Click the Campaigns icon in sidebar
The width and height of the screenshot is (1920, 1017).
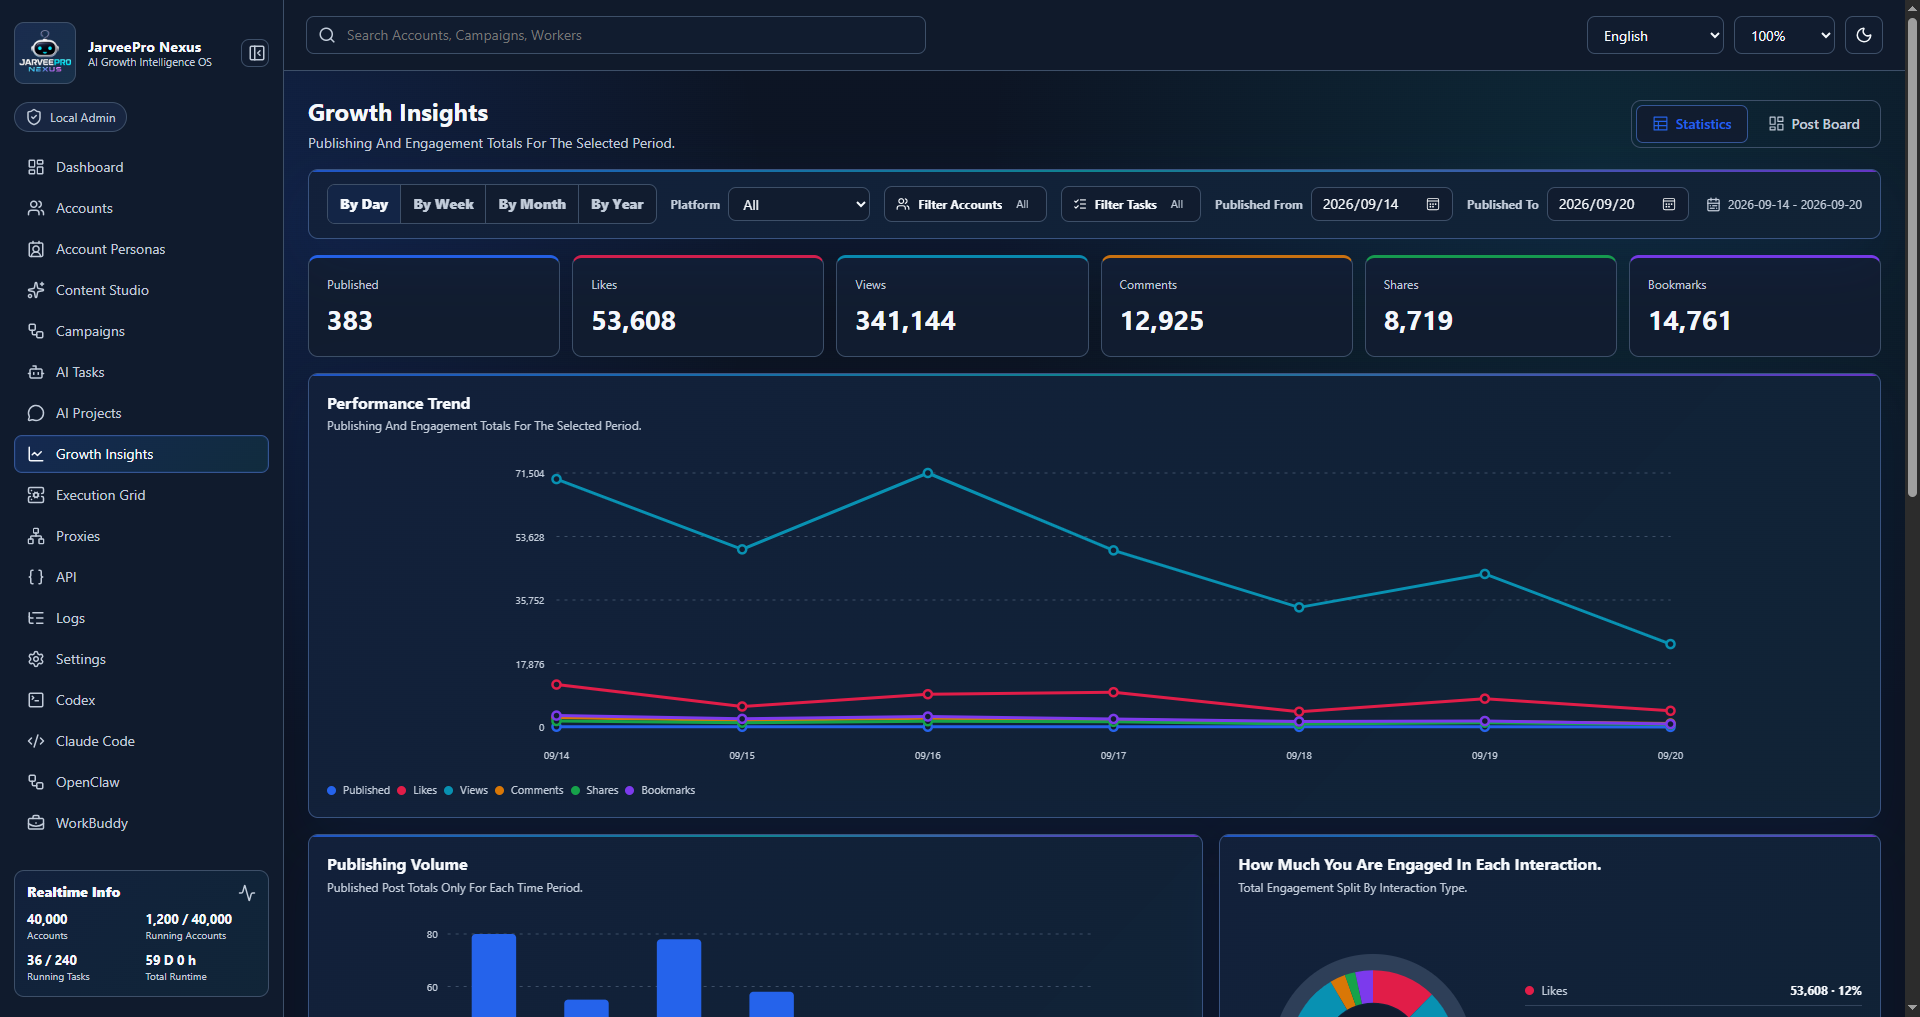pos(36,331)
